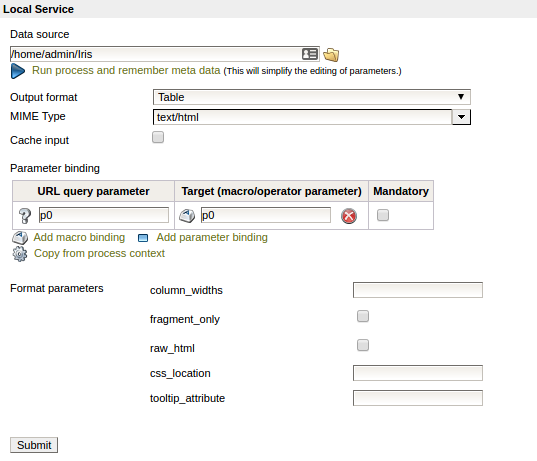Viewport: 537px width, 461px height.
Task: Open the Output format Table dropdown
Action: click(312, 97)
